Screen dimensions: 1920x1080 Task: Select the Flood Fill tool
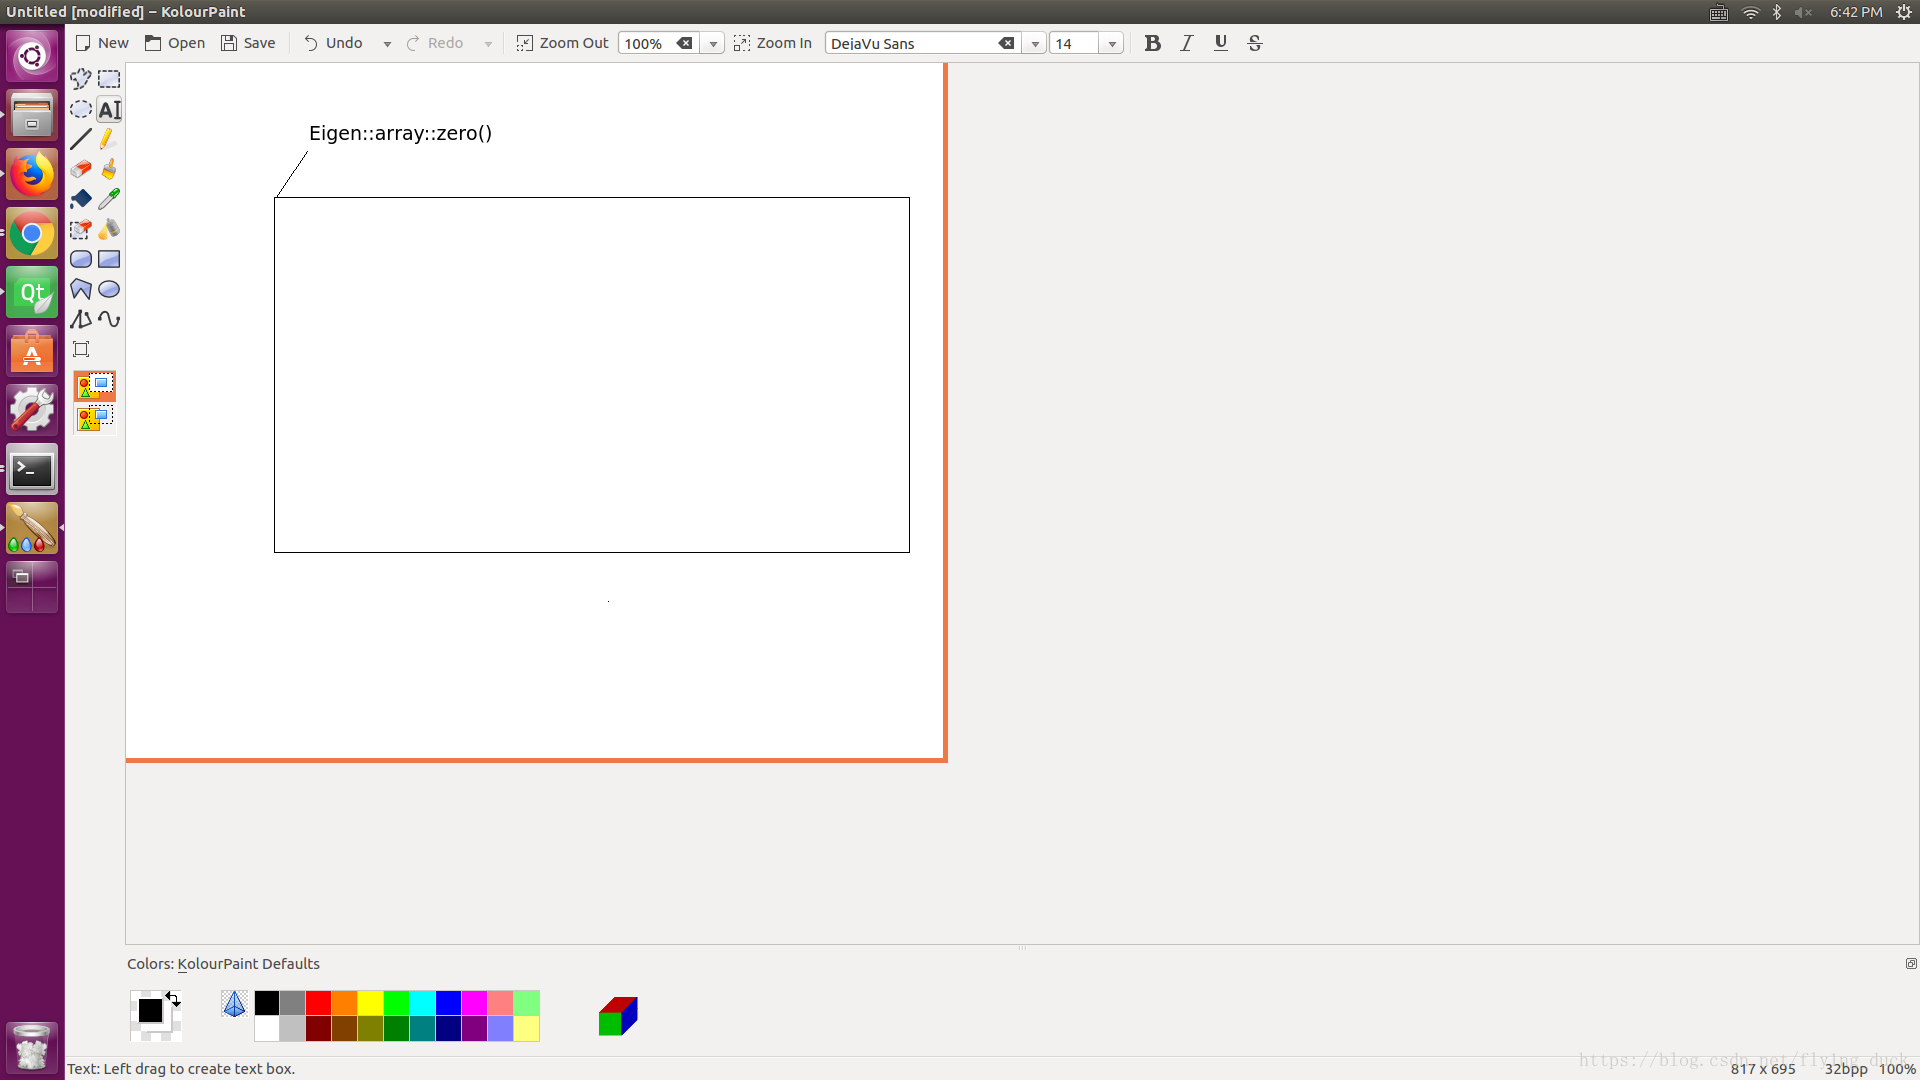pos(81,199)
